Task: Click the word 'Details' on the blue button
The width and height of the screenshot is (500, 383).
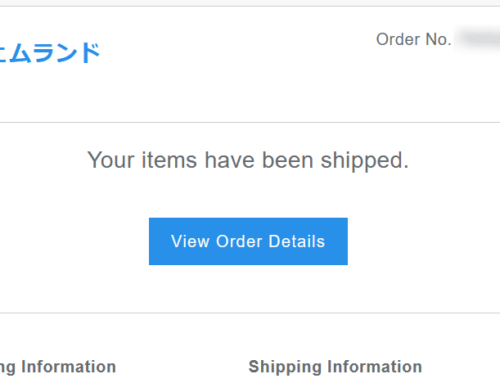Action: [x=297, y=241]
